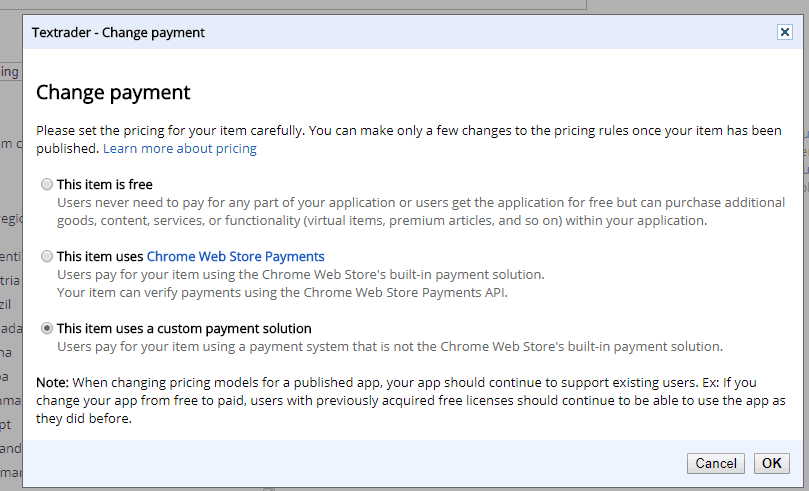The height and width of the screenshot is (491, 809).
Task: Click the 'Textrader - Change payment' title bar text
Action: coord(118,32)
